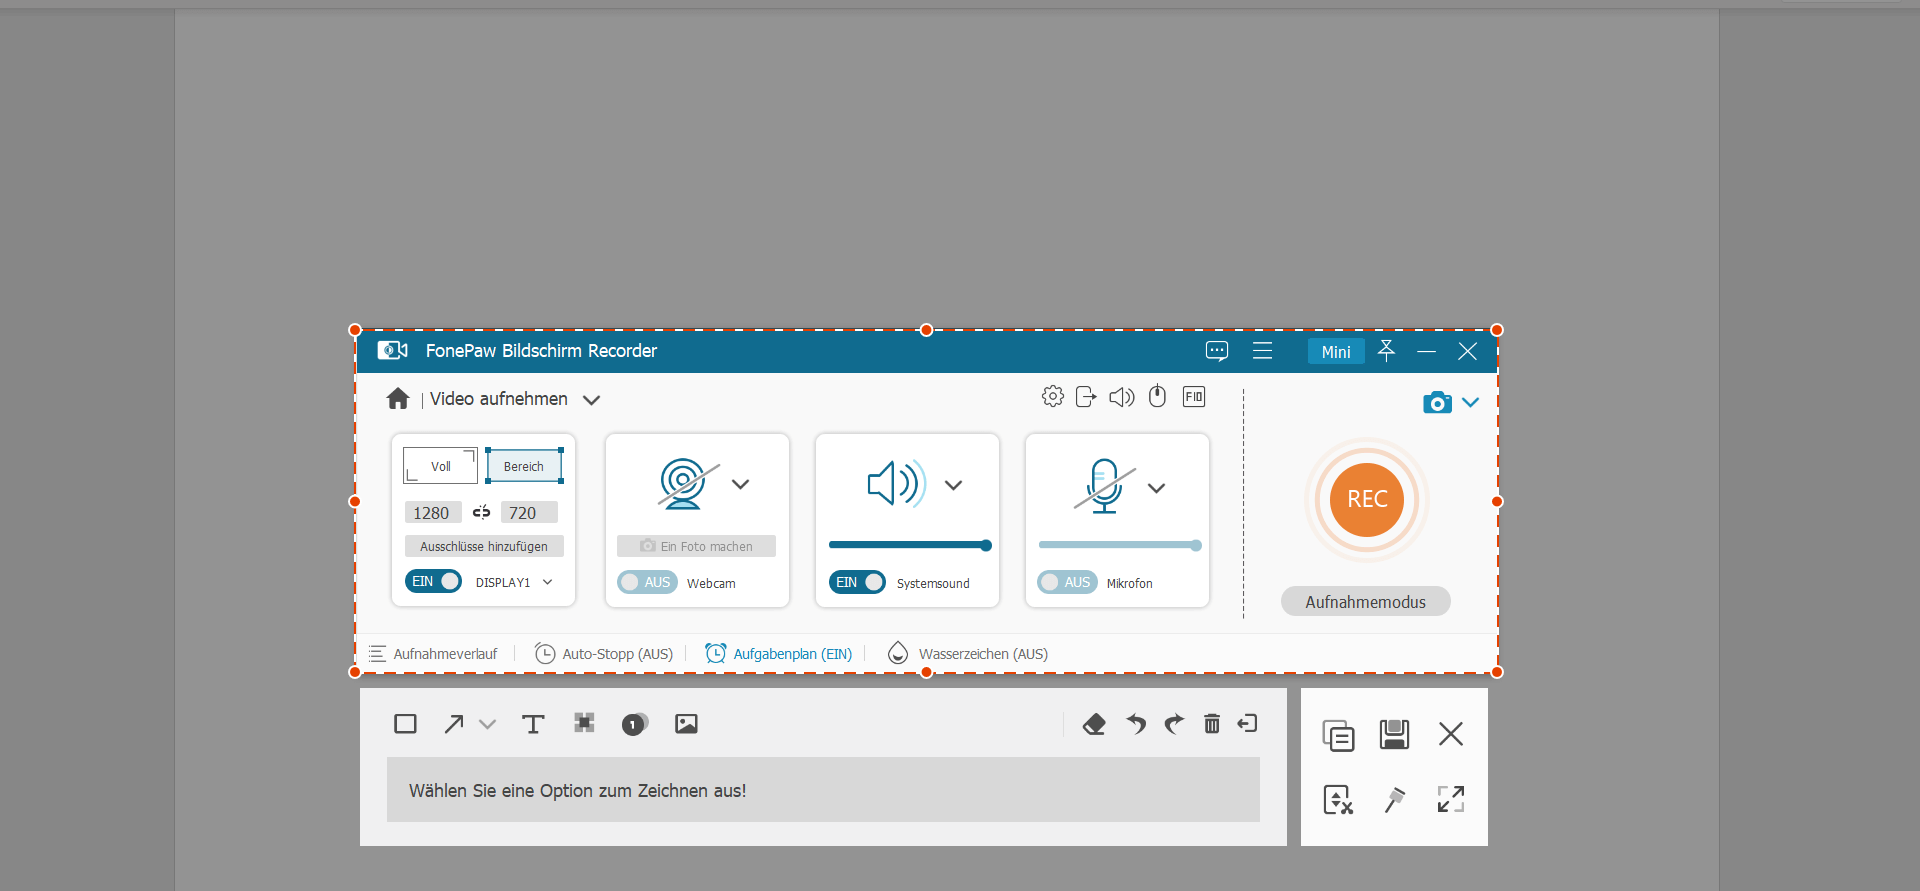This screenshot has height=891, width=1920.
Task: Adjust the Systemsound volume slider
Action: [910, 545]
